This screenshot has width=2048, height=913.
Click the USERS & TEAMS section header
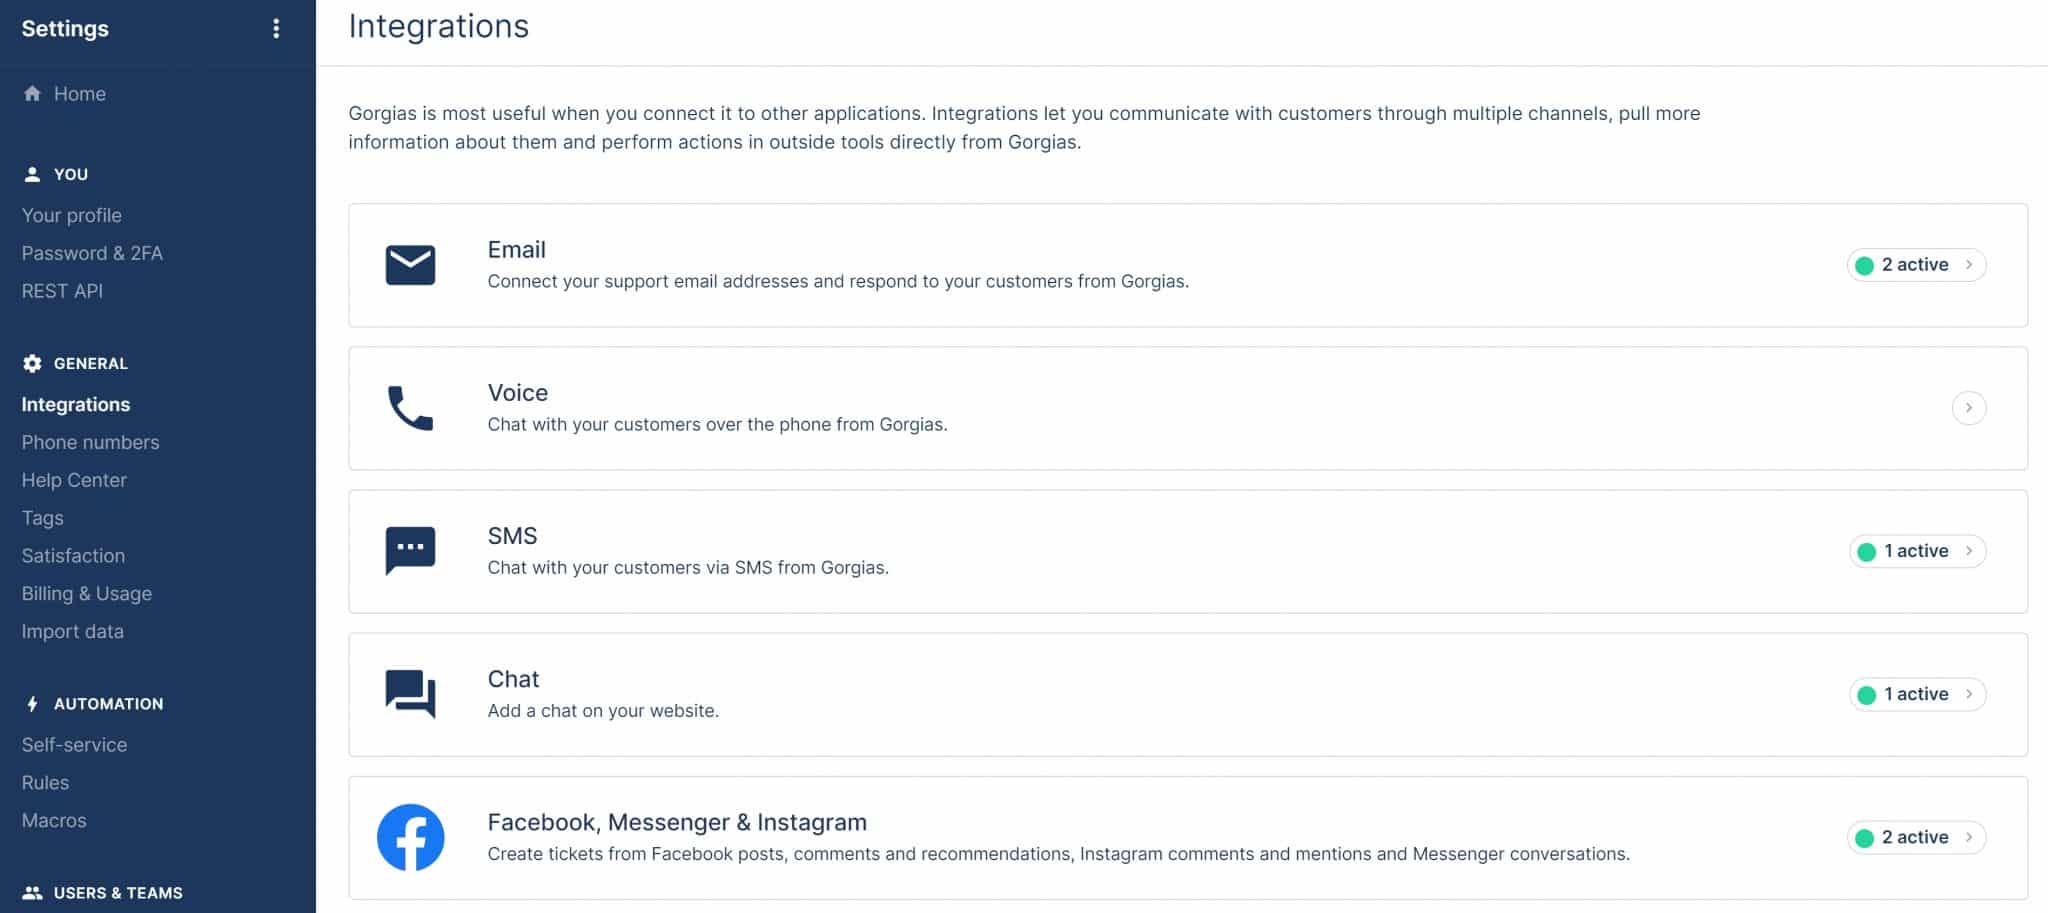[118, 893]
